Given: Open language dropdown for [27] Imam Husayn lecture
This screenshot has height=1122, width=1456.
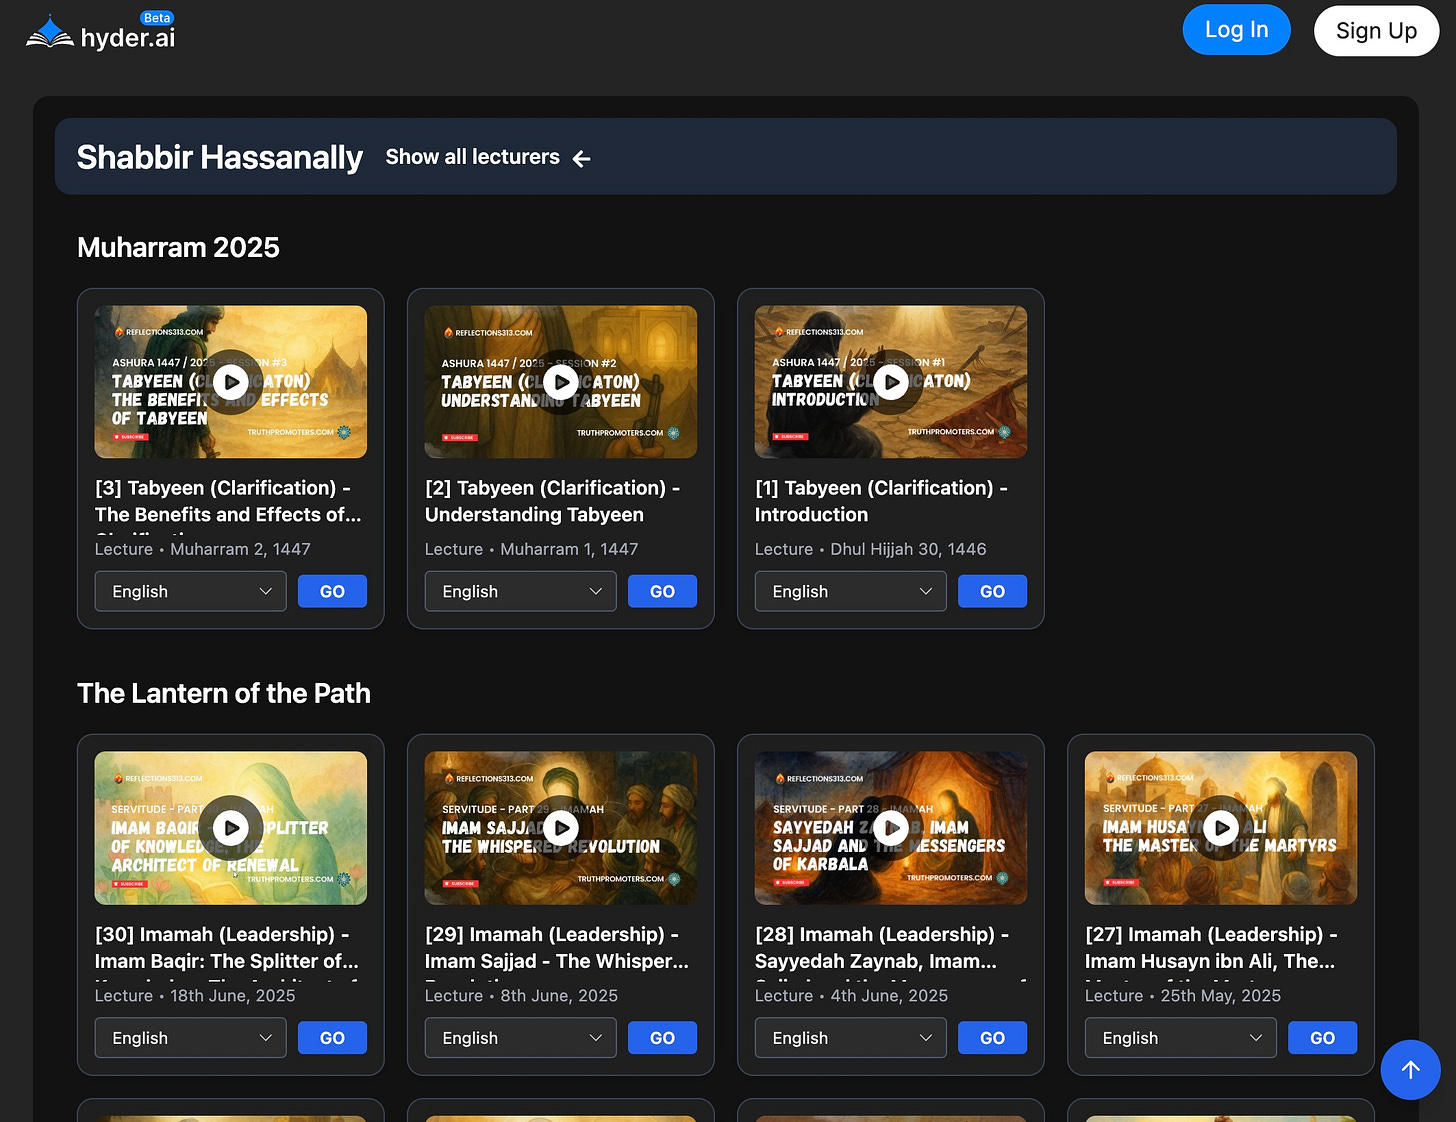Looking at the screenshot, I should (1181, 1038).
